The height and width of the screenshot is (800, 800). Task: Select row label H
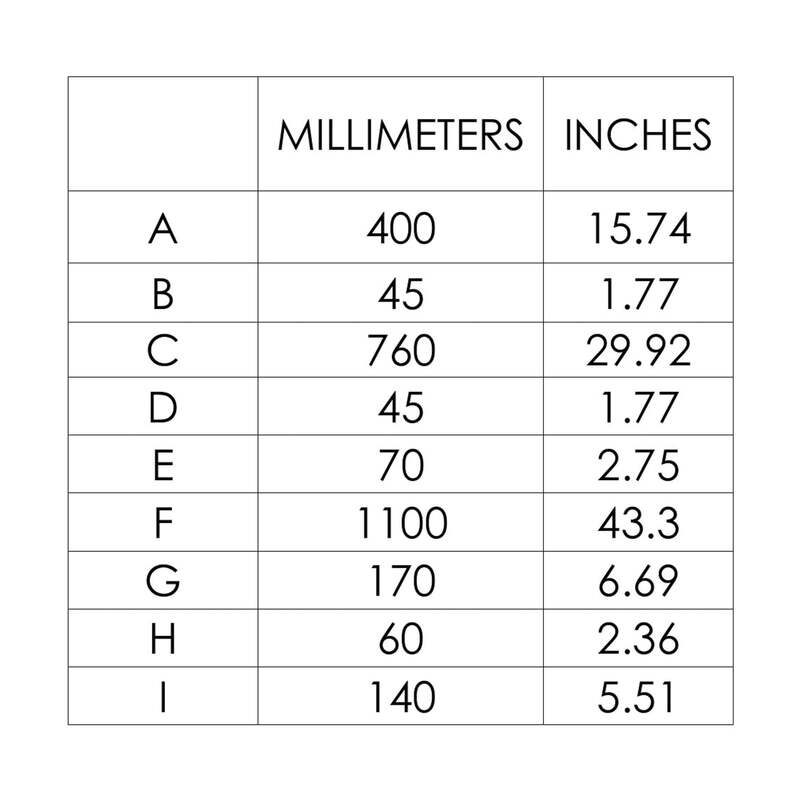pos(163,638)
